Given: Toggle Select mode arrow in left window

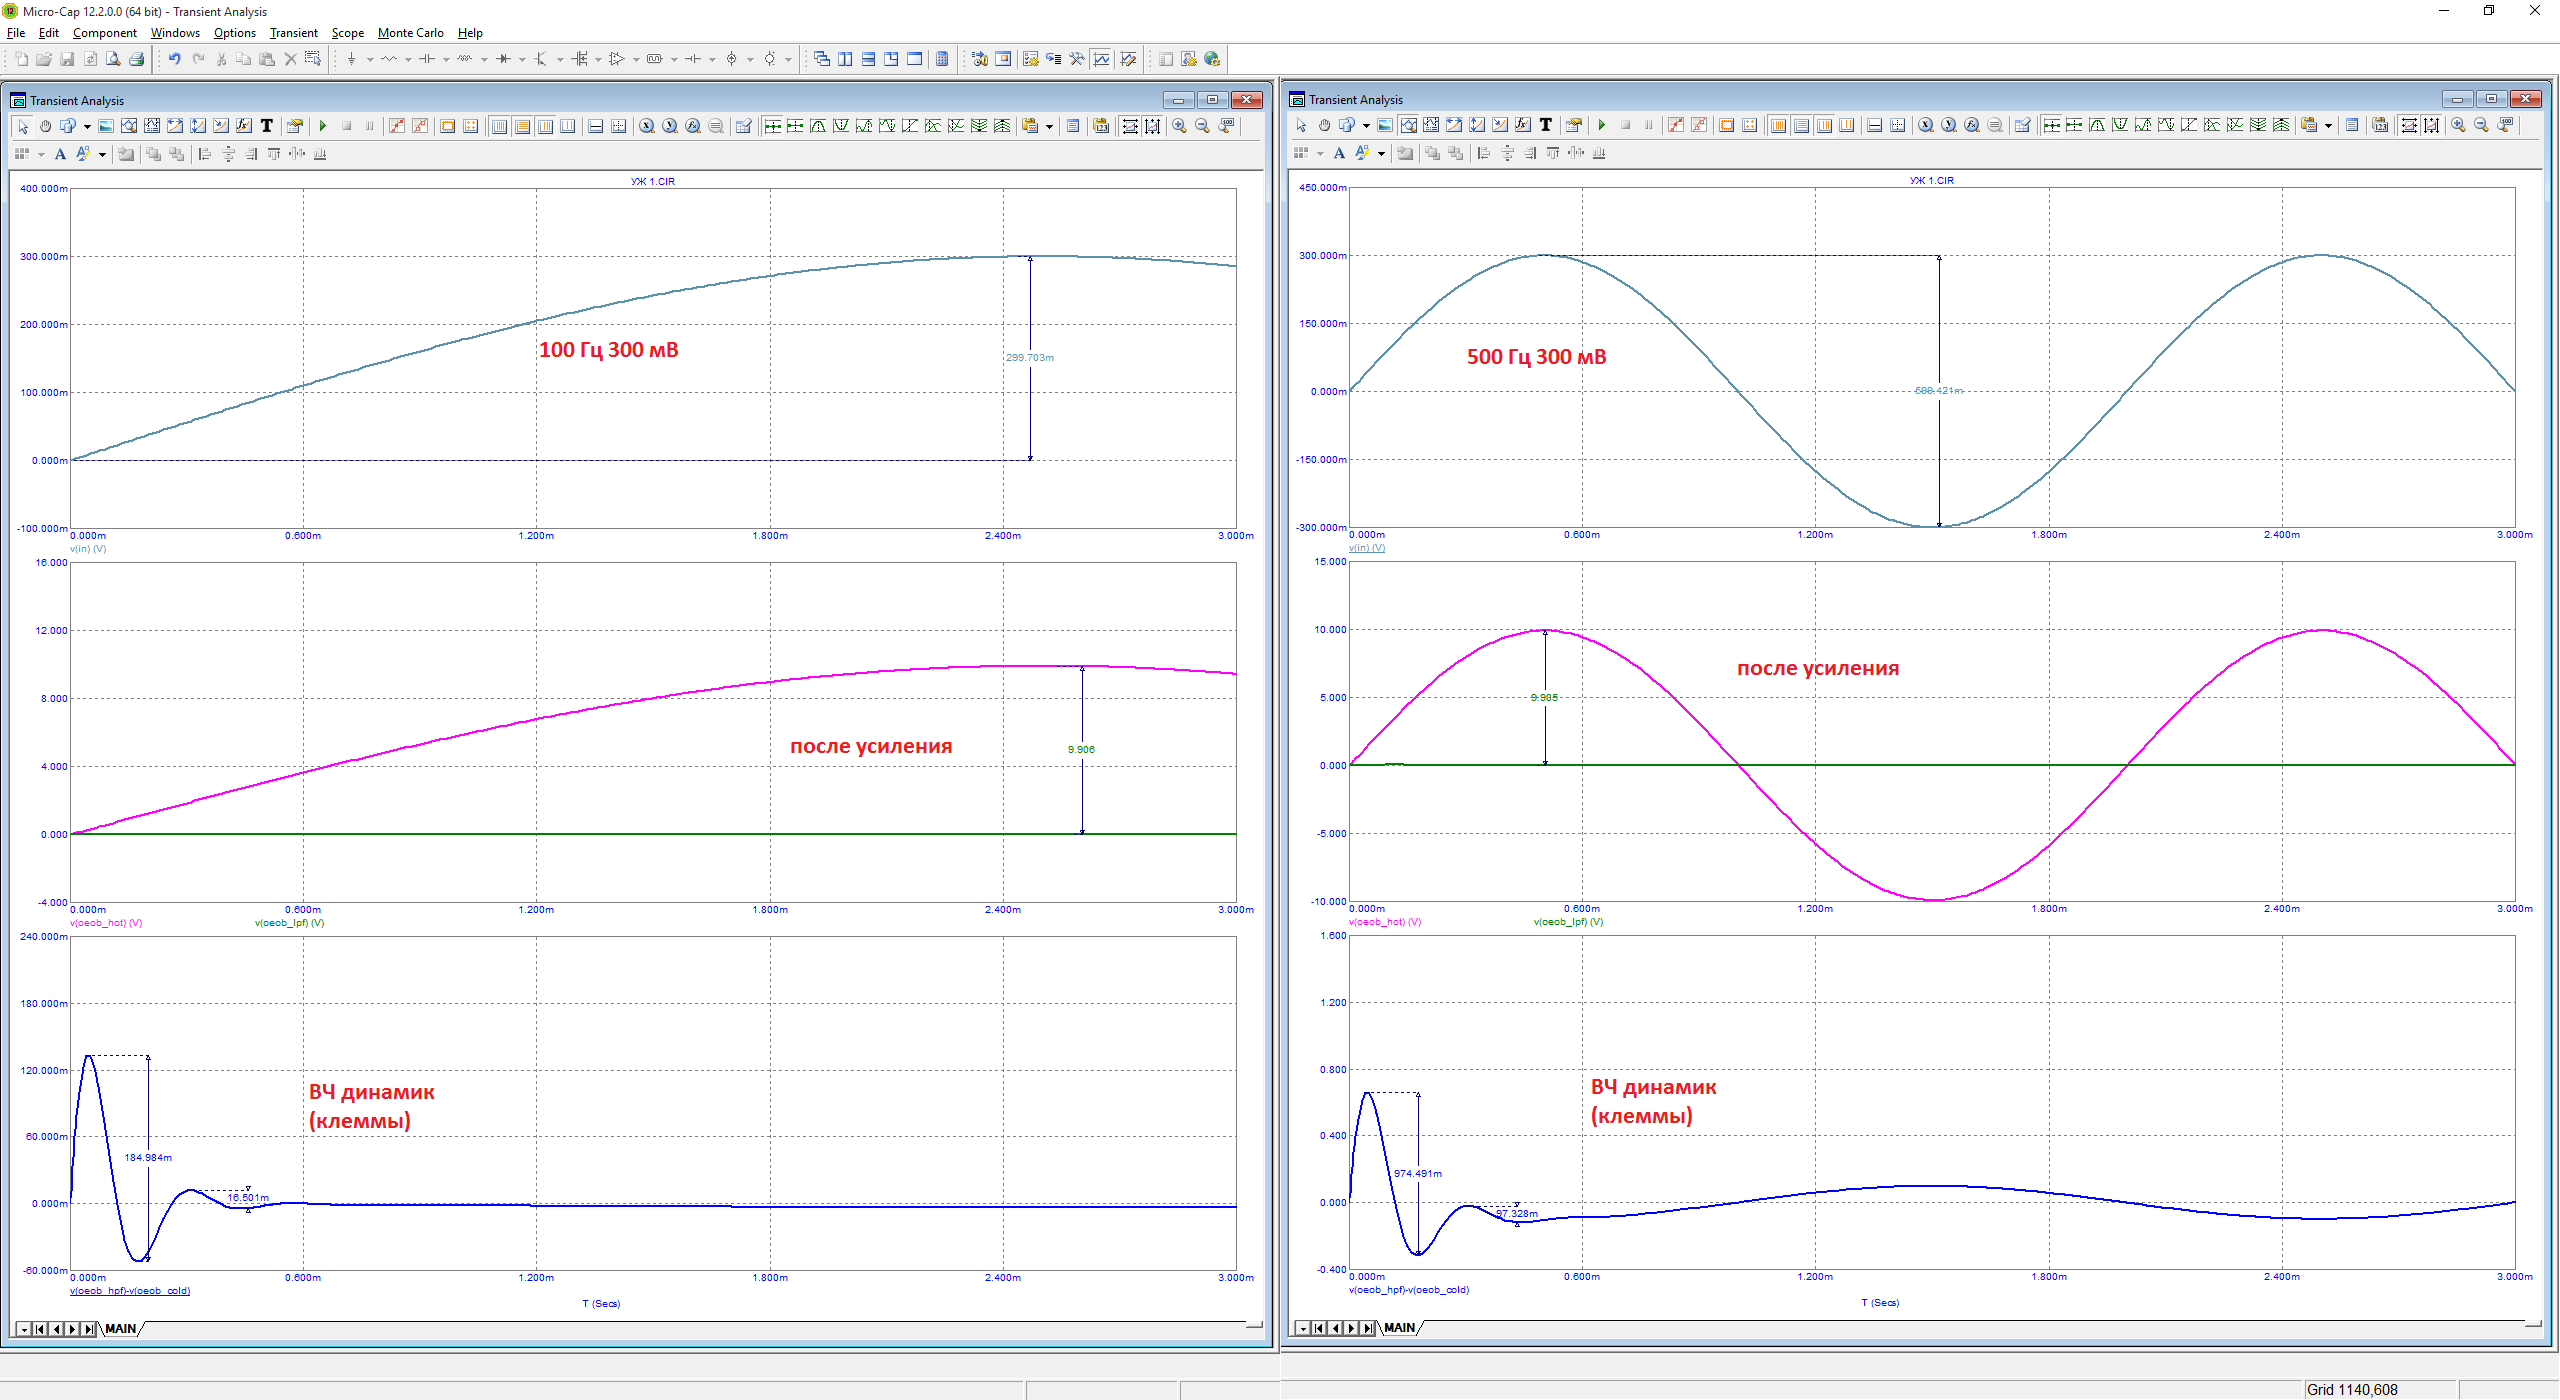Looking at the screenshot, I should (x=23, y=126).
